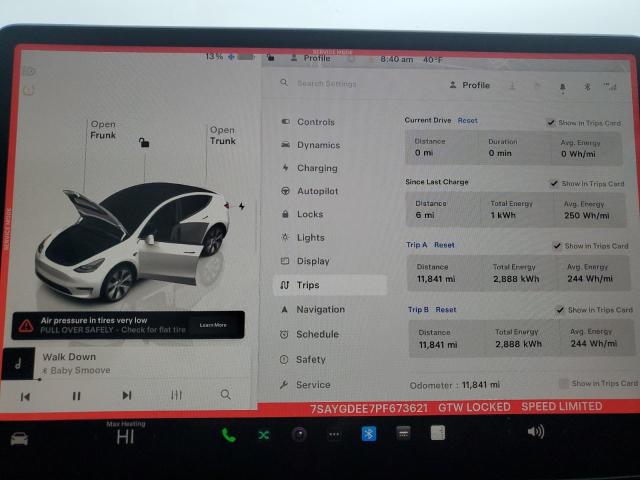Tap the Odometer reading 11,841 mi
The height and width of the screenshot is (480, 640).
[480, 385]
